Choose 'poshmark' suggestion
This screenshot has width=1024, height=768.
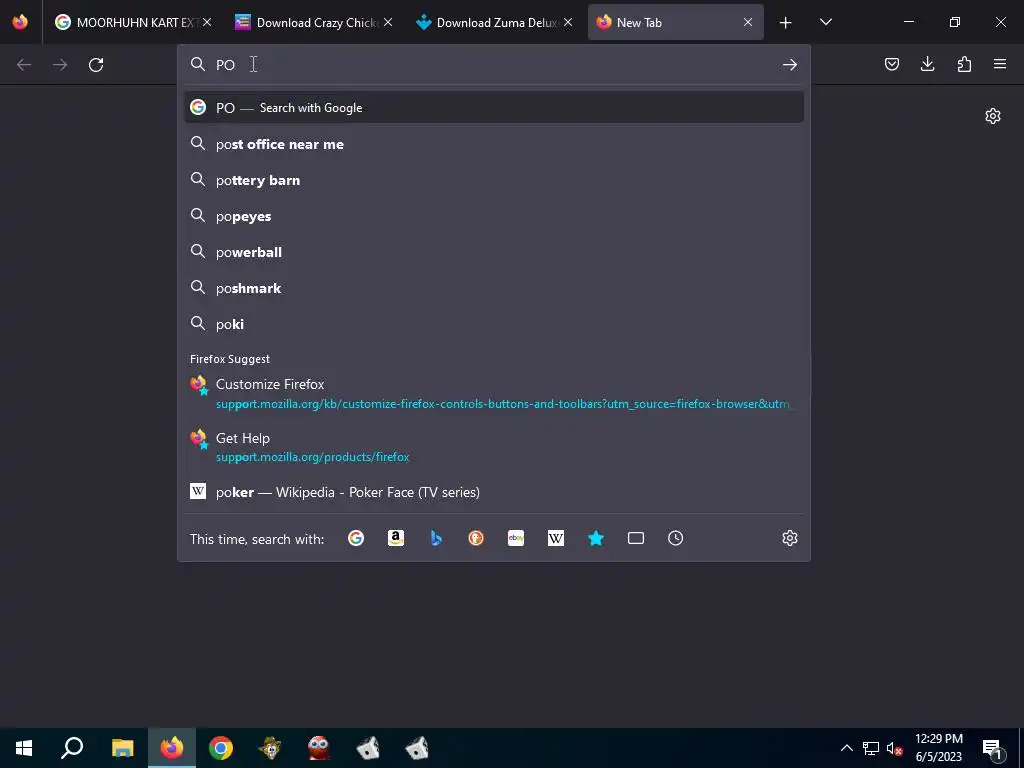point(494,288)
